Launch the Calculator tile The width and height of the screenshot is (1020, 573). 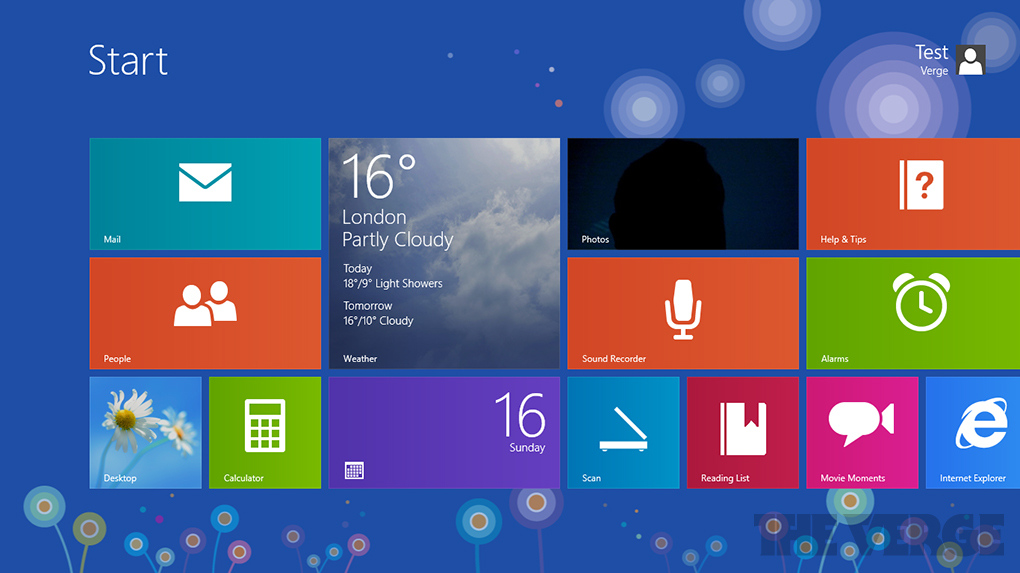(x=265, y=432)
